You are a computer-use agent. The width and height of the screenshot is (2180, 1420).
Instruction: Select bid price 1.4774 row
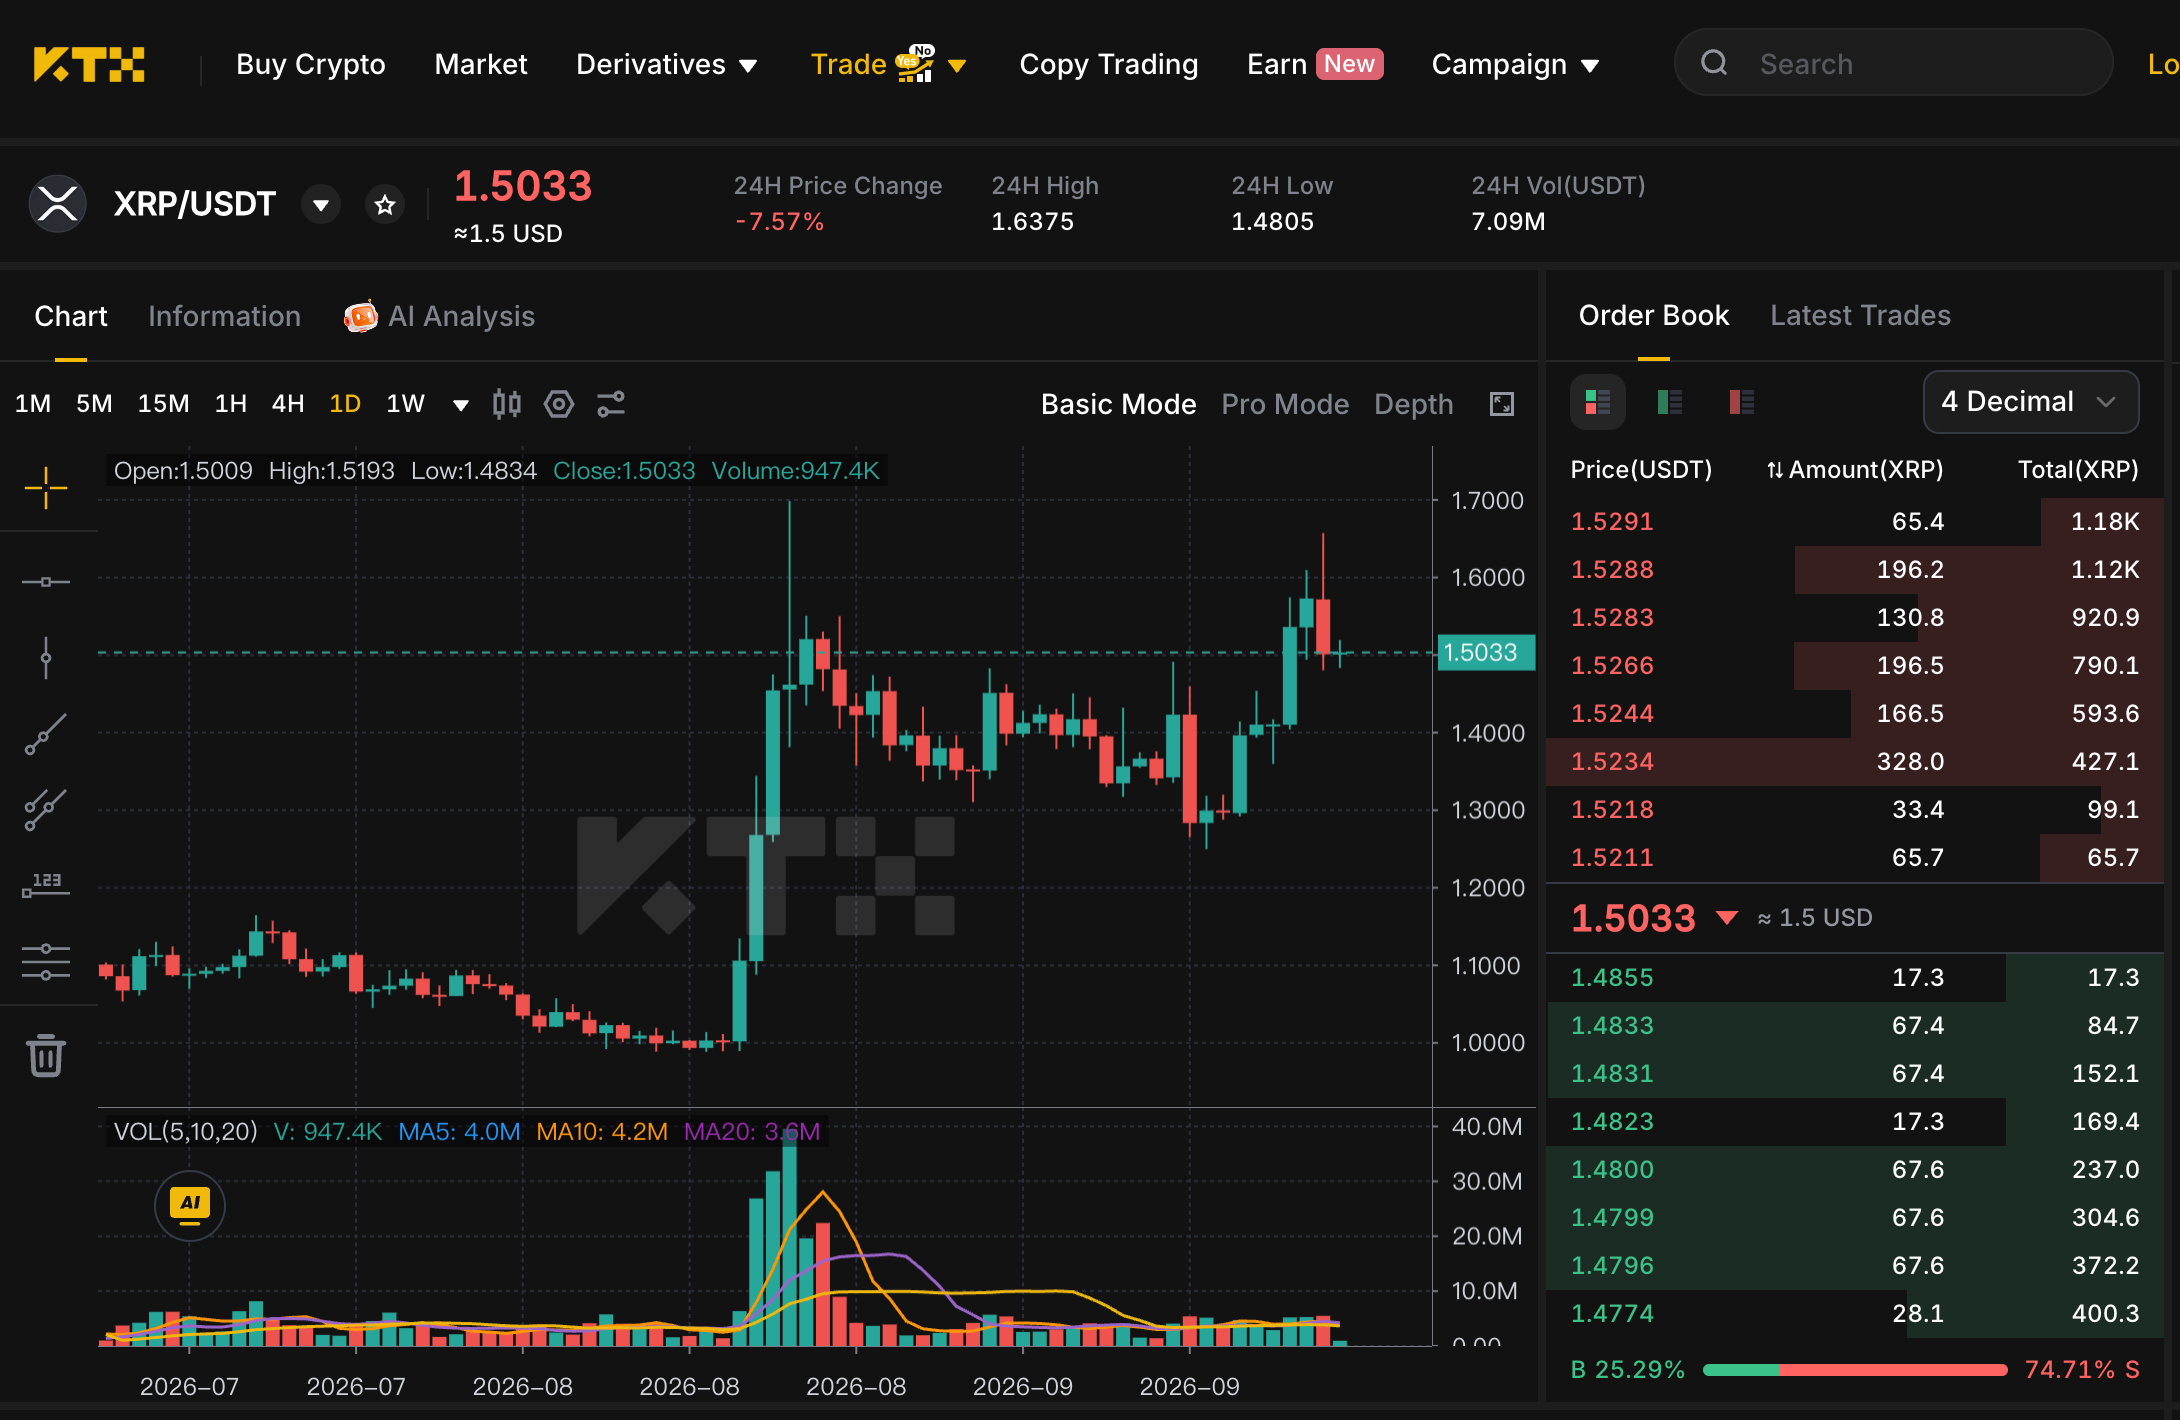coord(1855,1313)
